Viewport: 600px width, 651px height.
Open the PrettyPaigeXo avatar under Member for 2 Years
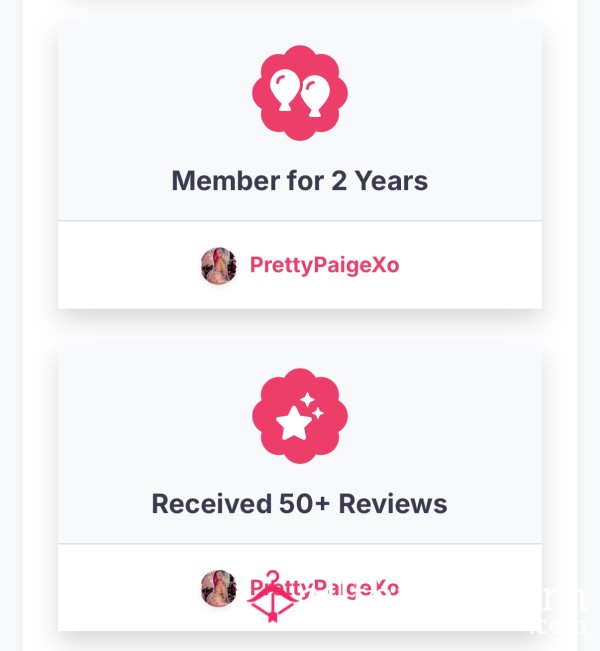click(x=219, y=266)
